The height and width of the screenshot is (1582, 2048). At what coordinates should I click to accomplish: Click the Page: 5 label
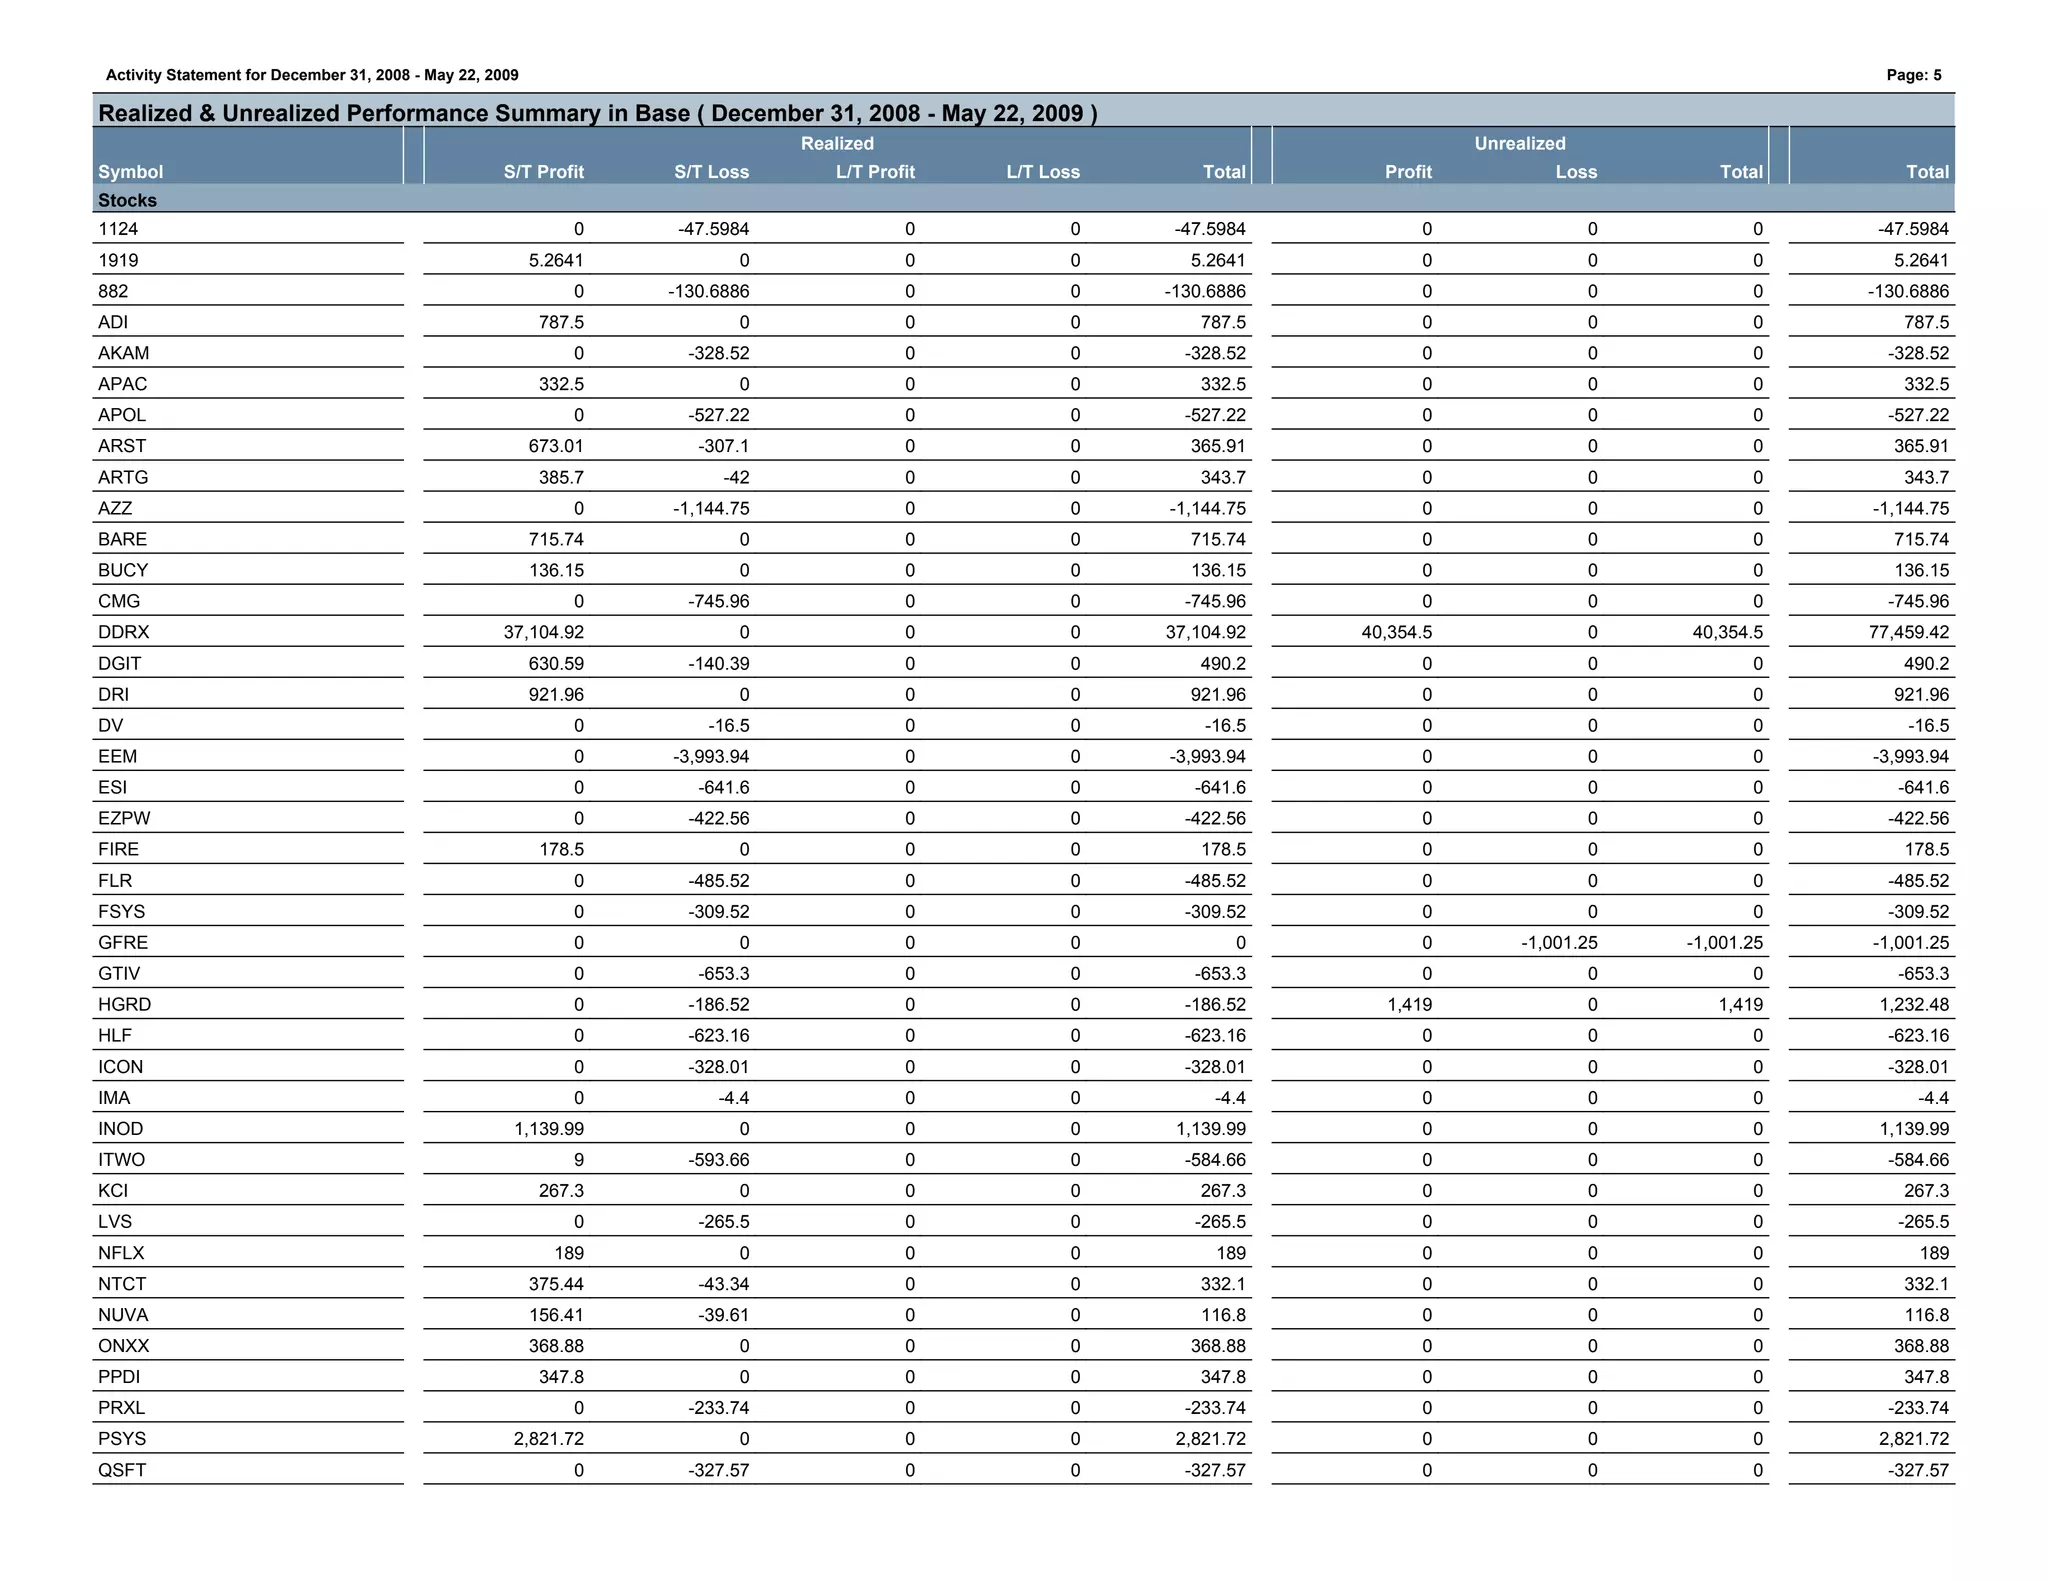(1913, 75)
